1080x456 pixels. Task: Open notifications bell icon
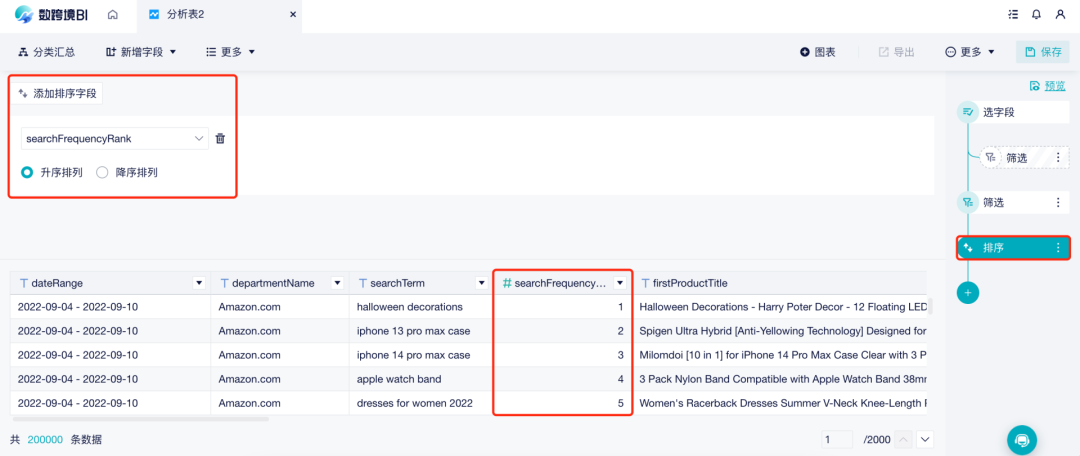[x=1036, y=14]
